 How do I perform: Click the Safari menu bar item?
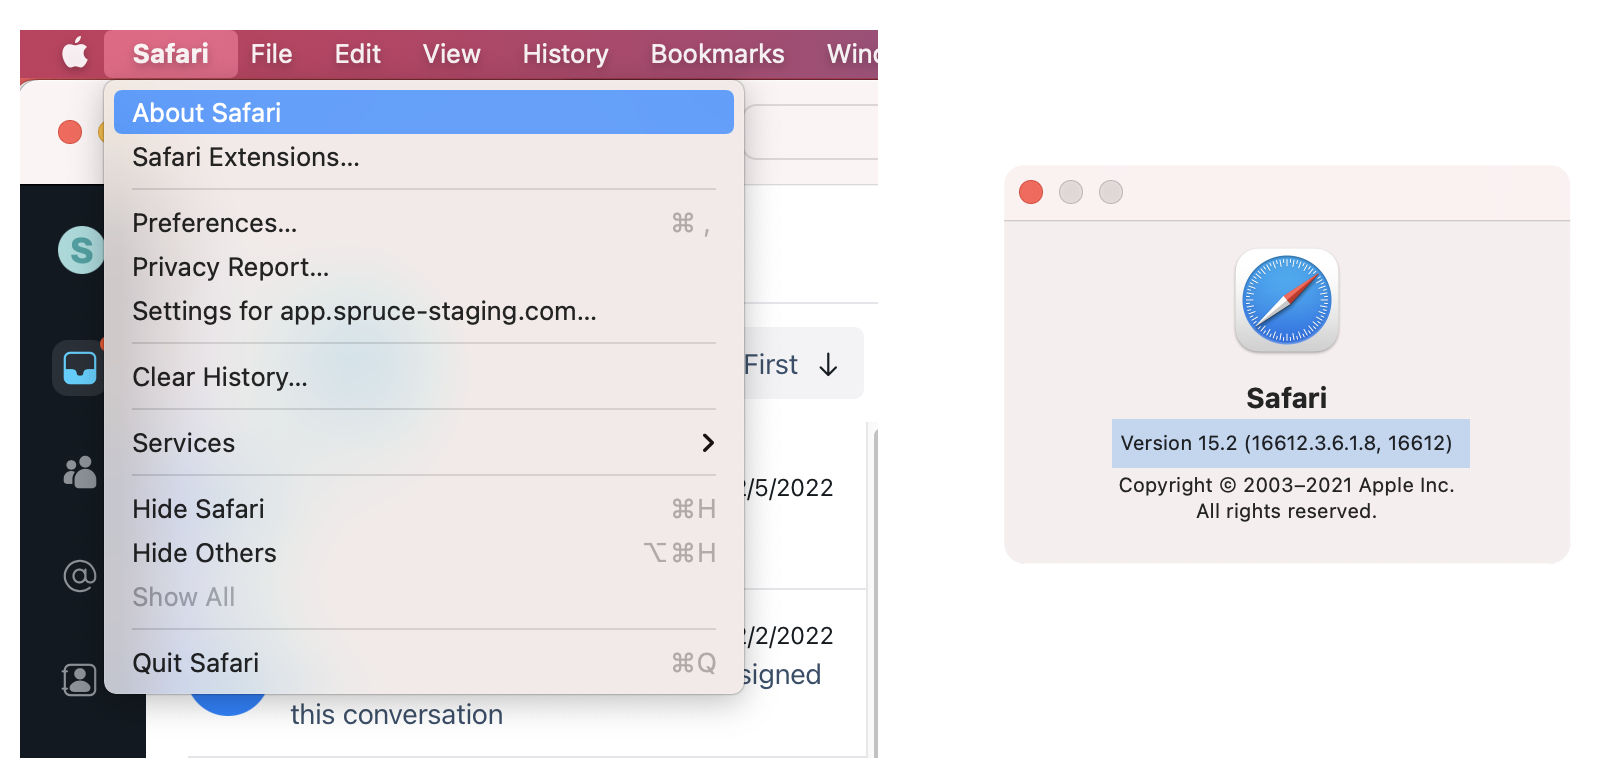pyautogui.click(x=171, y=54)
